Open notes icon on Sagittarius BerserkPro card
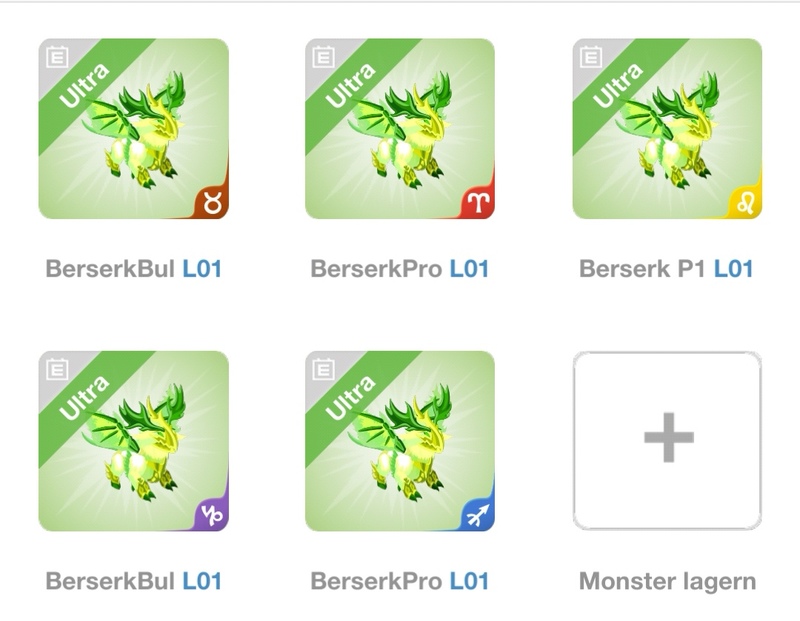Image resolution: width=800 pixels, height=621 pixels. [x=323, y=369]
